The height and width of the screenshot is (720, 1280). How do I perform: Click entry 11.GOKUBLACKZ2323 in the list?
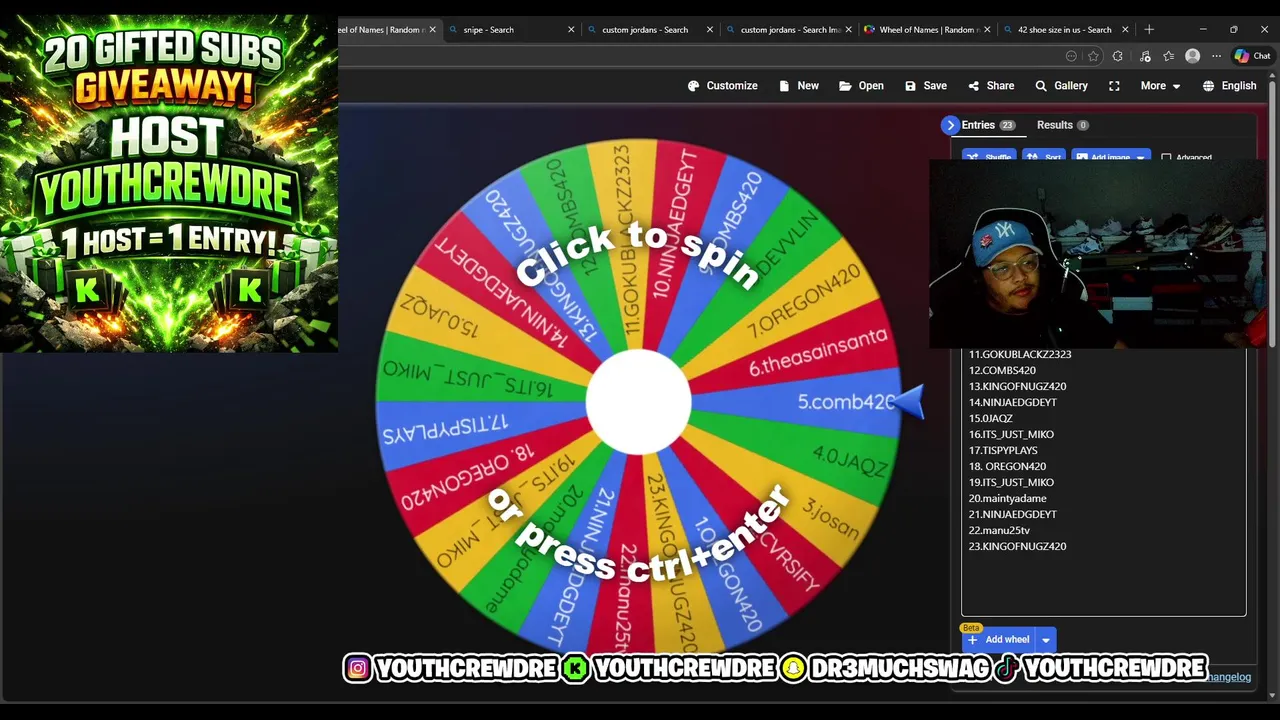(x=1020, y=354)
